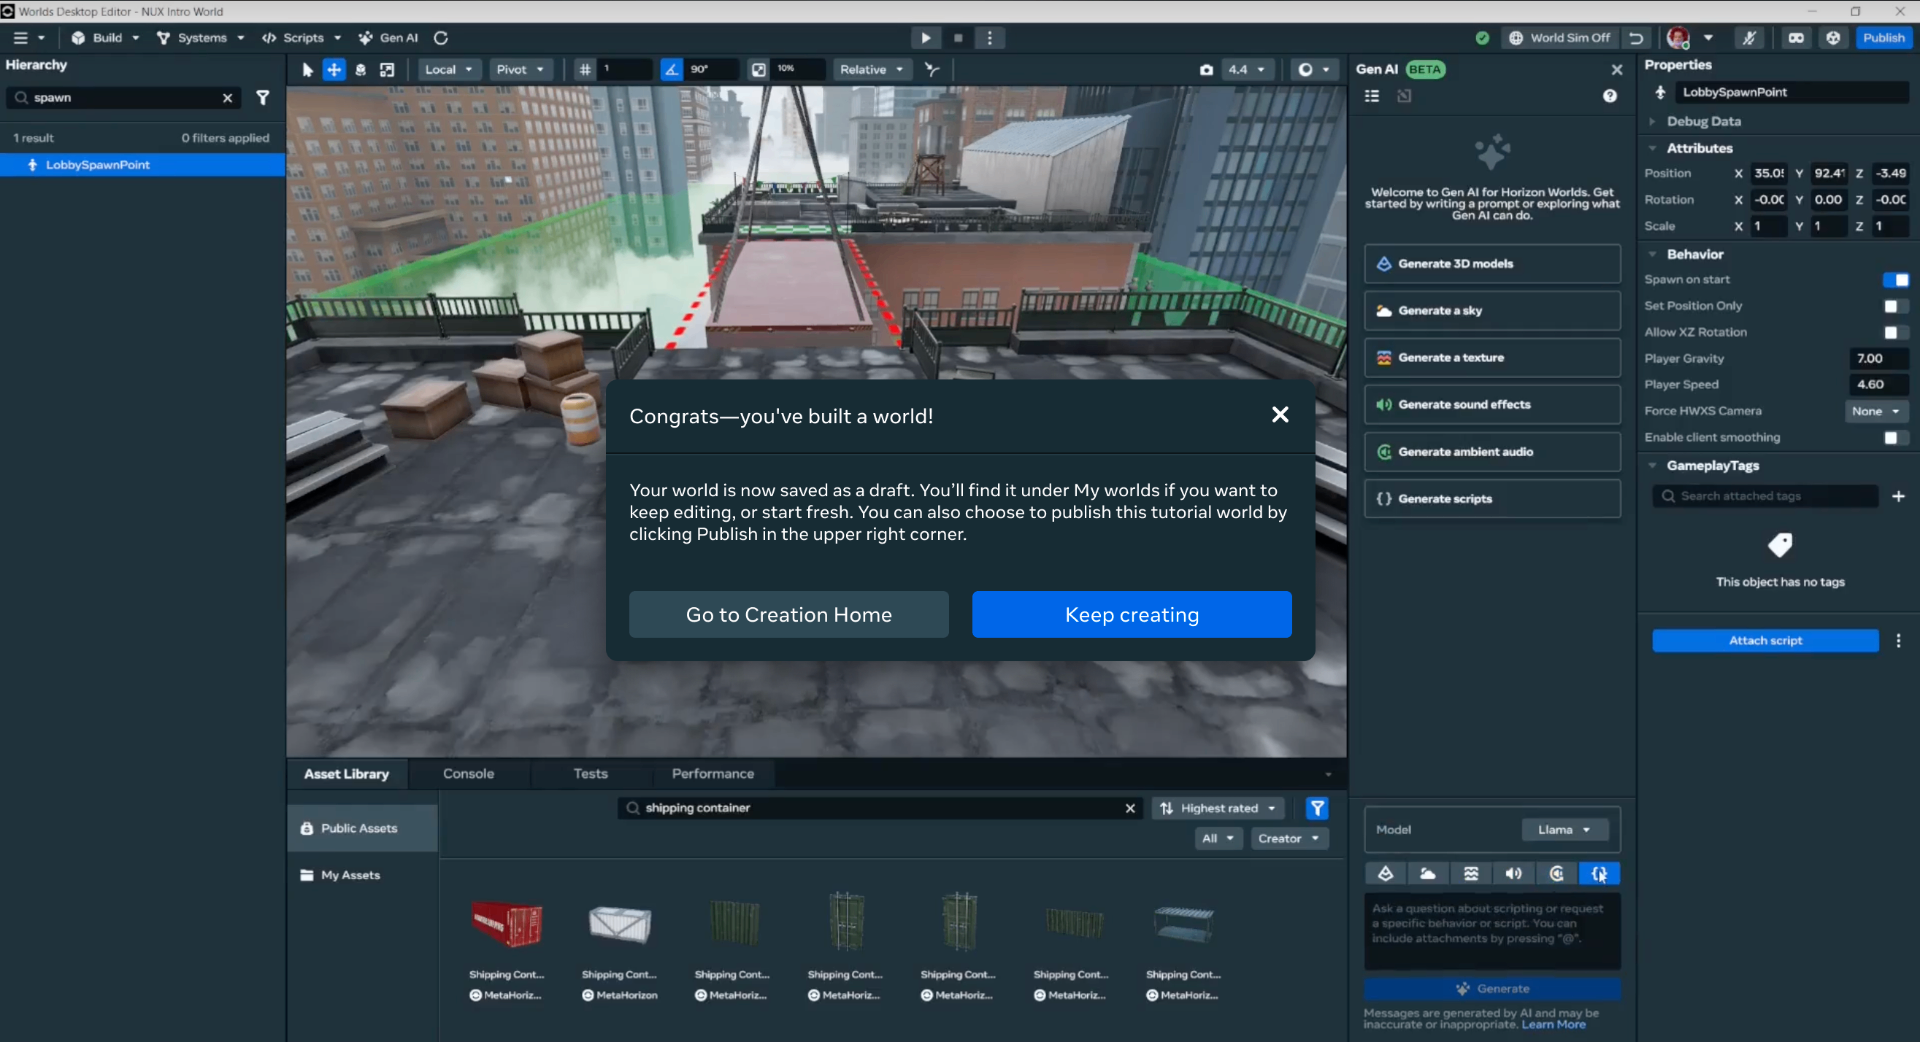Click Go to Creation Home button
Image resolution: width=1920 pixels, height=1042 pixels.
click(789, 615)
